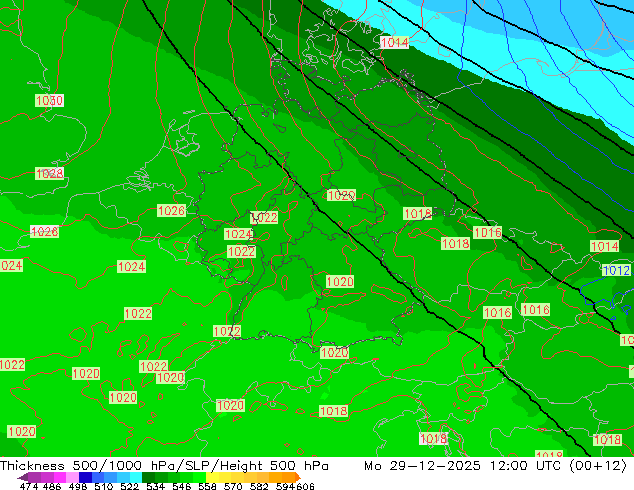Click the legend value 522
Viewport: 634px width, 490px height.
(x=129, y=486)
